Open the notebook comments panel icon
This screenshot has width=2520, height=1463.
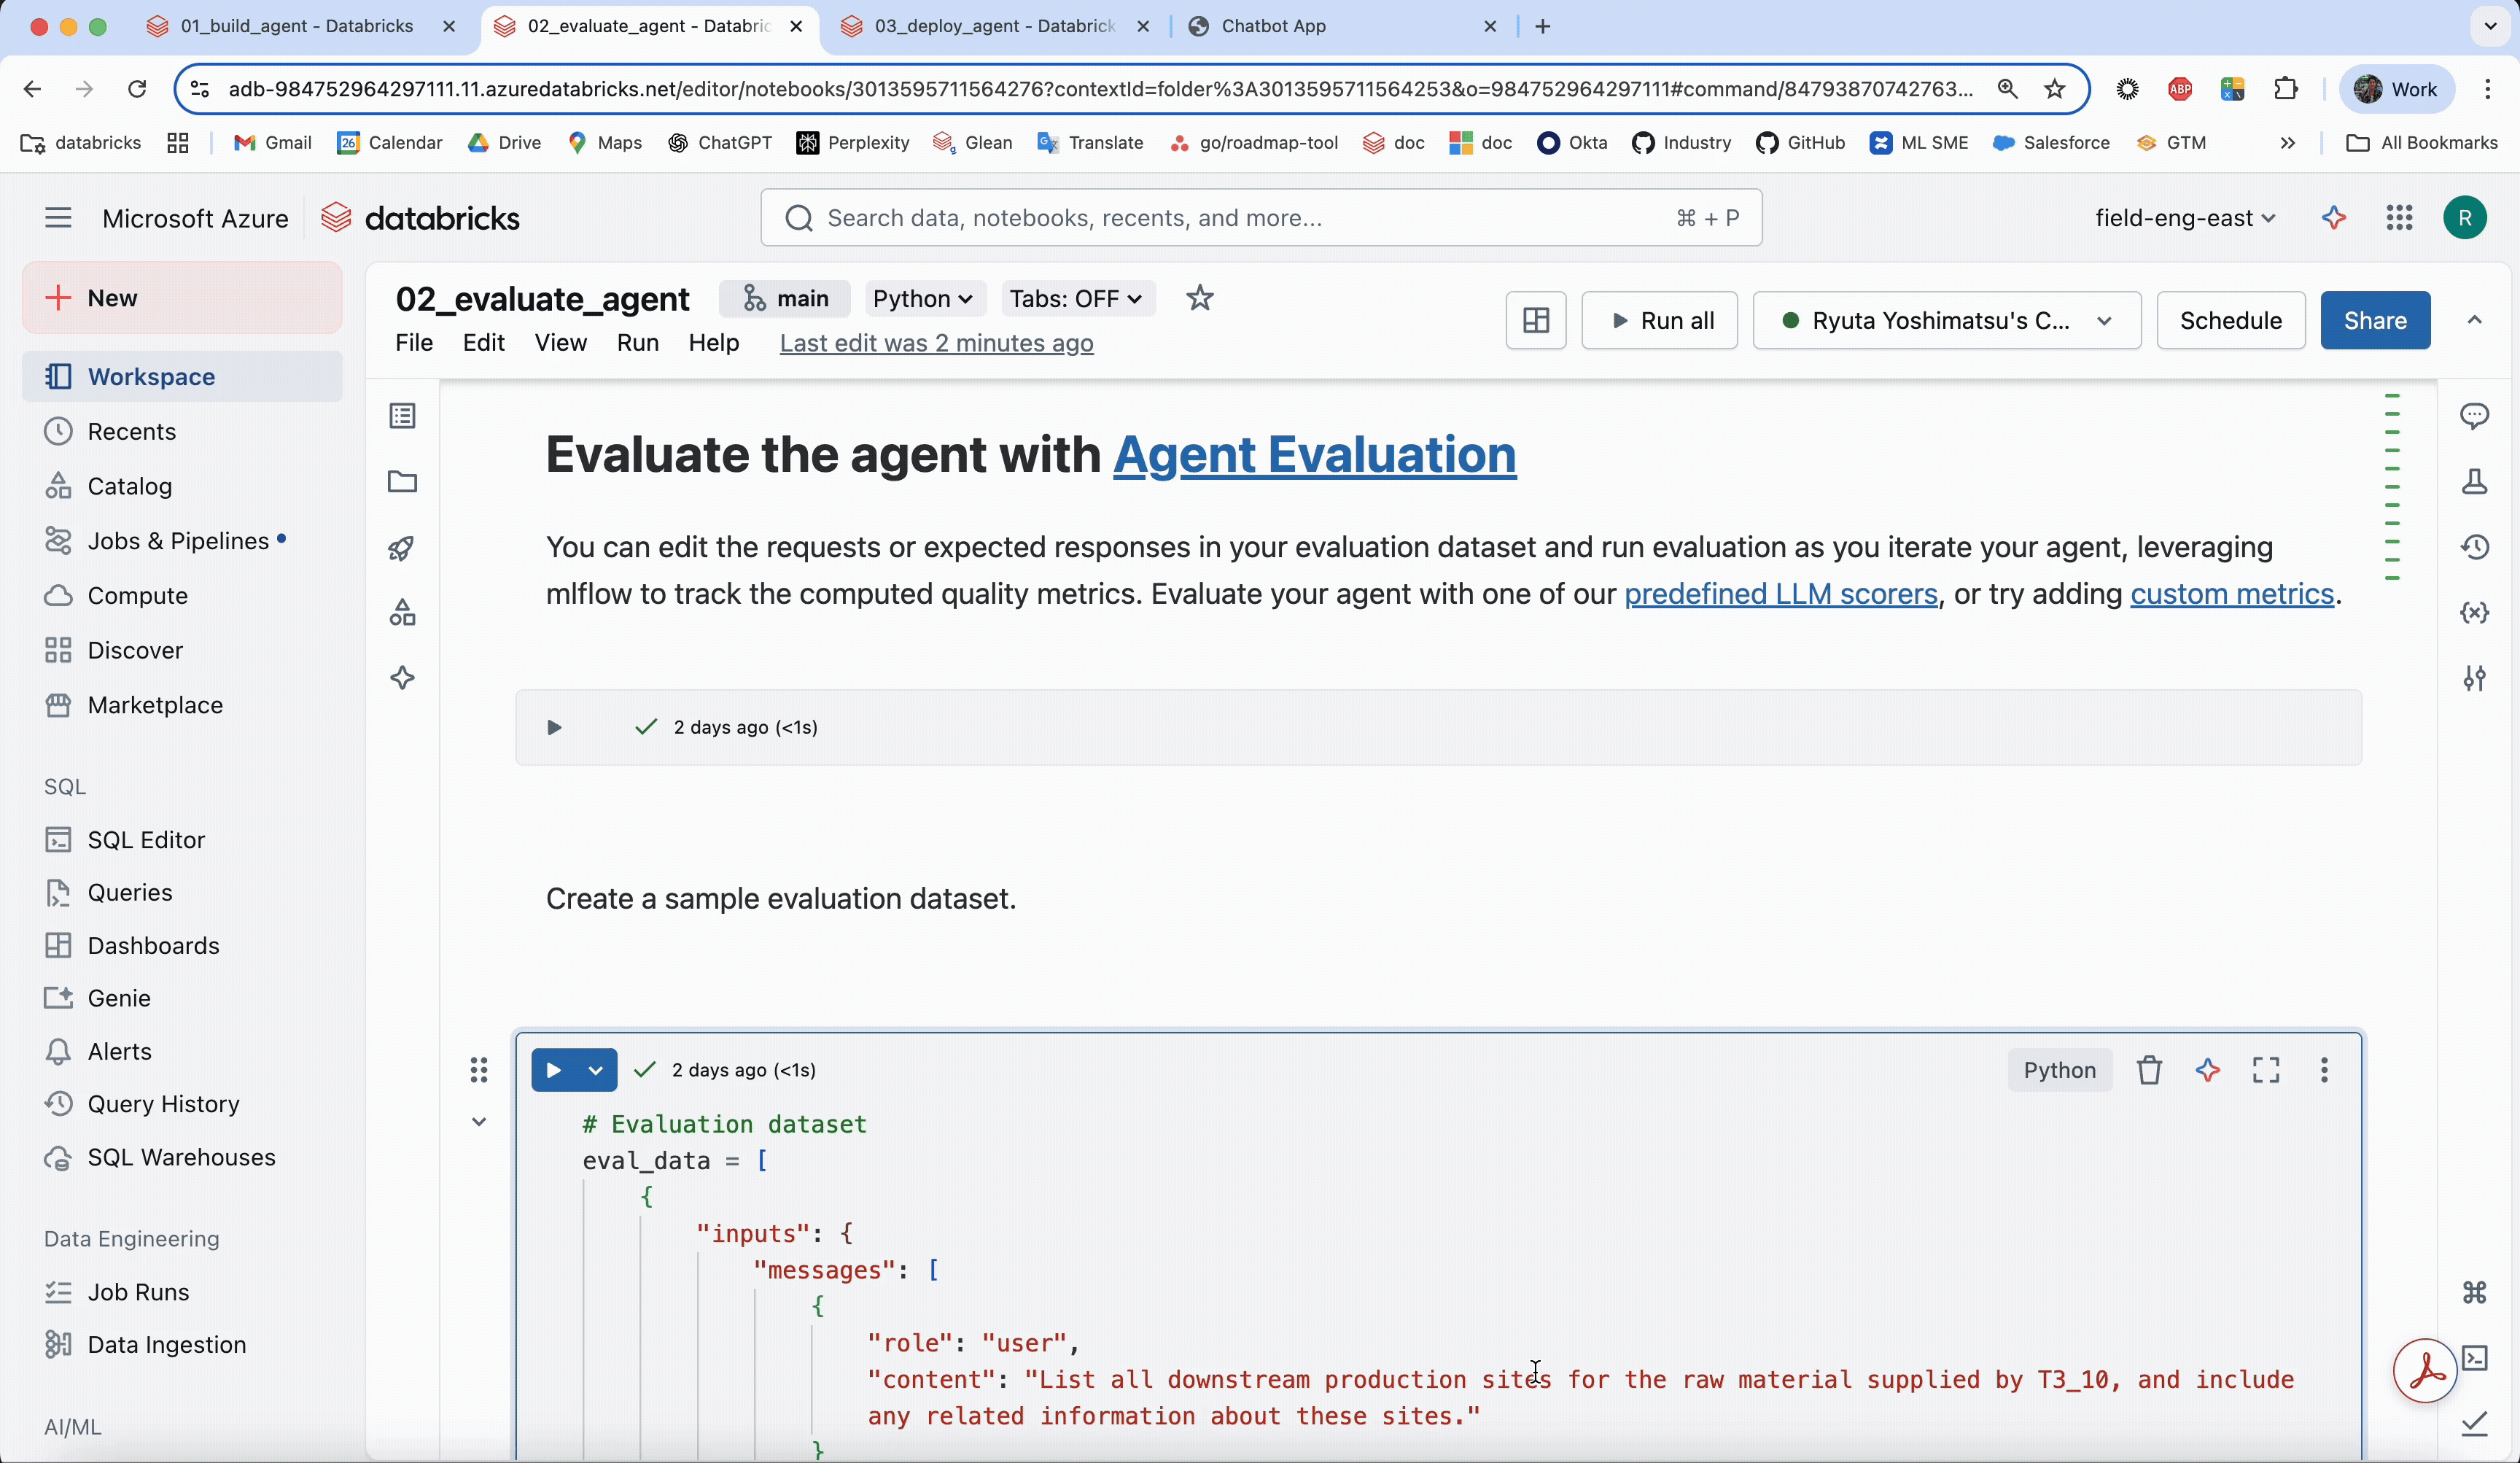pyautogui.click(x=2474, y=416)
